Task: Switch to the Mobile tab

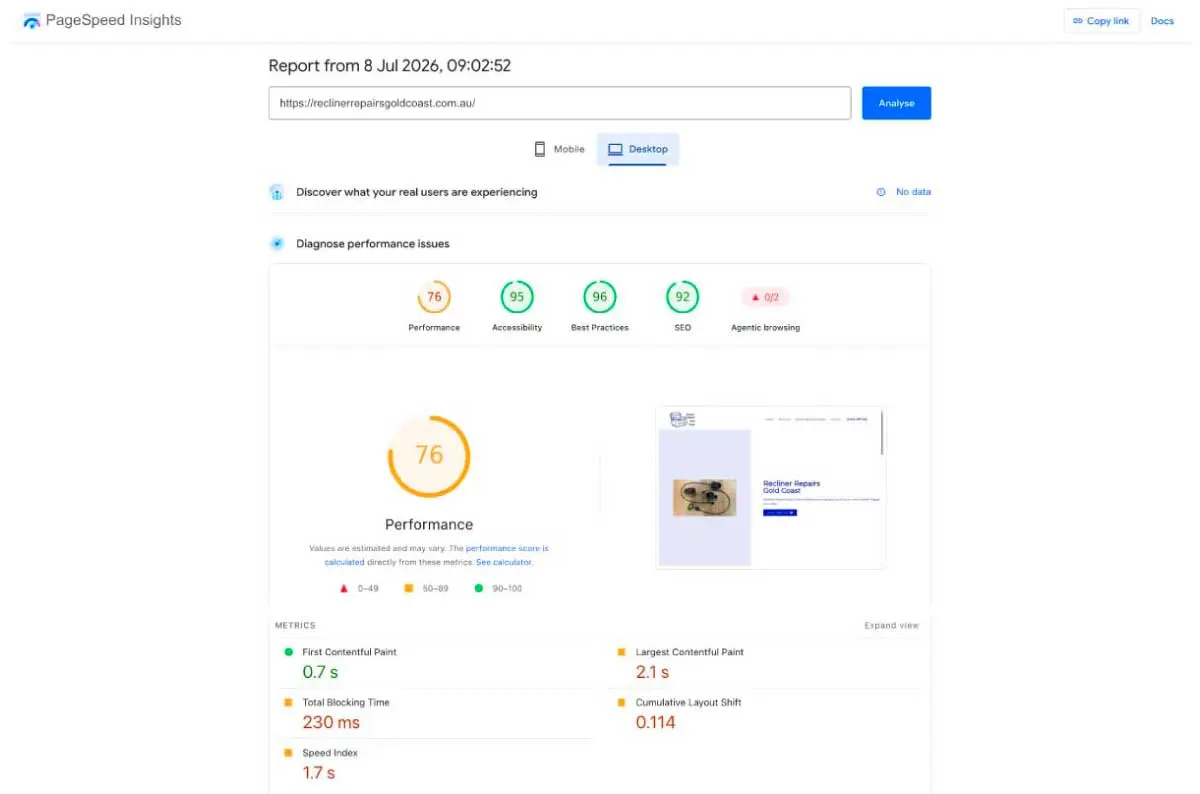Action: click(559, 149)
